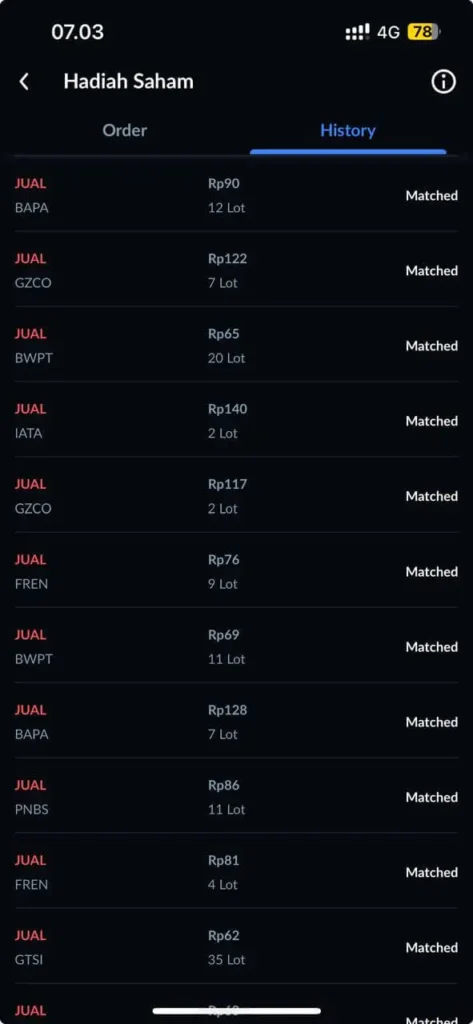Open the BAPA Rp128 7 Lot entry
Image resolution: width=473 pixels, height=1024 pixels.
point(236,722)
